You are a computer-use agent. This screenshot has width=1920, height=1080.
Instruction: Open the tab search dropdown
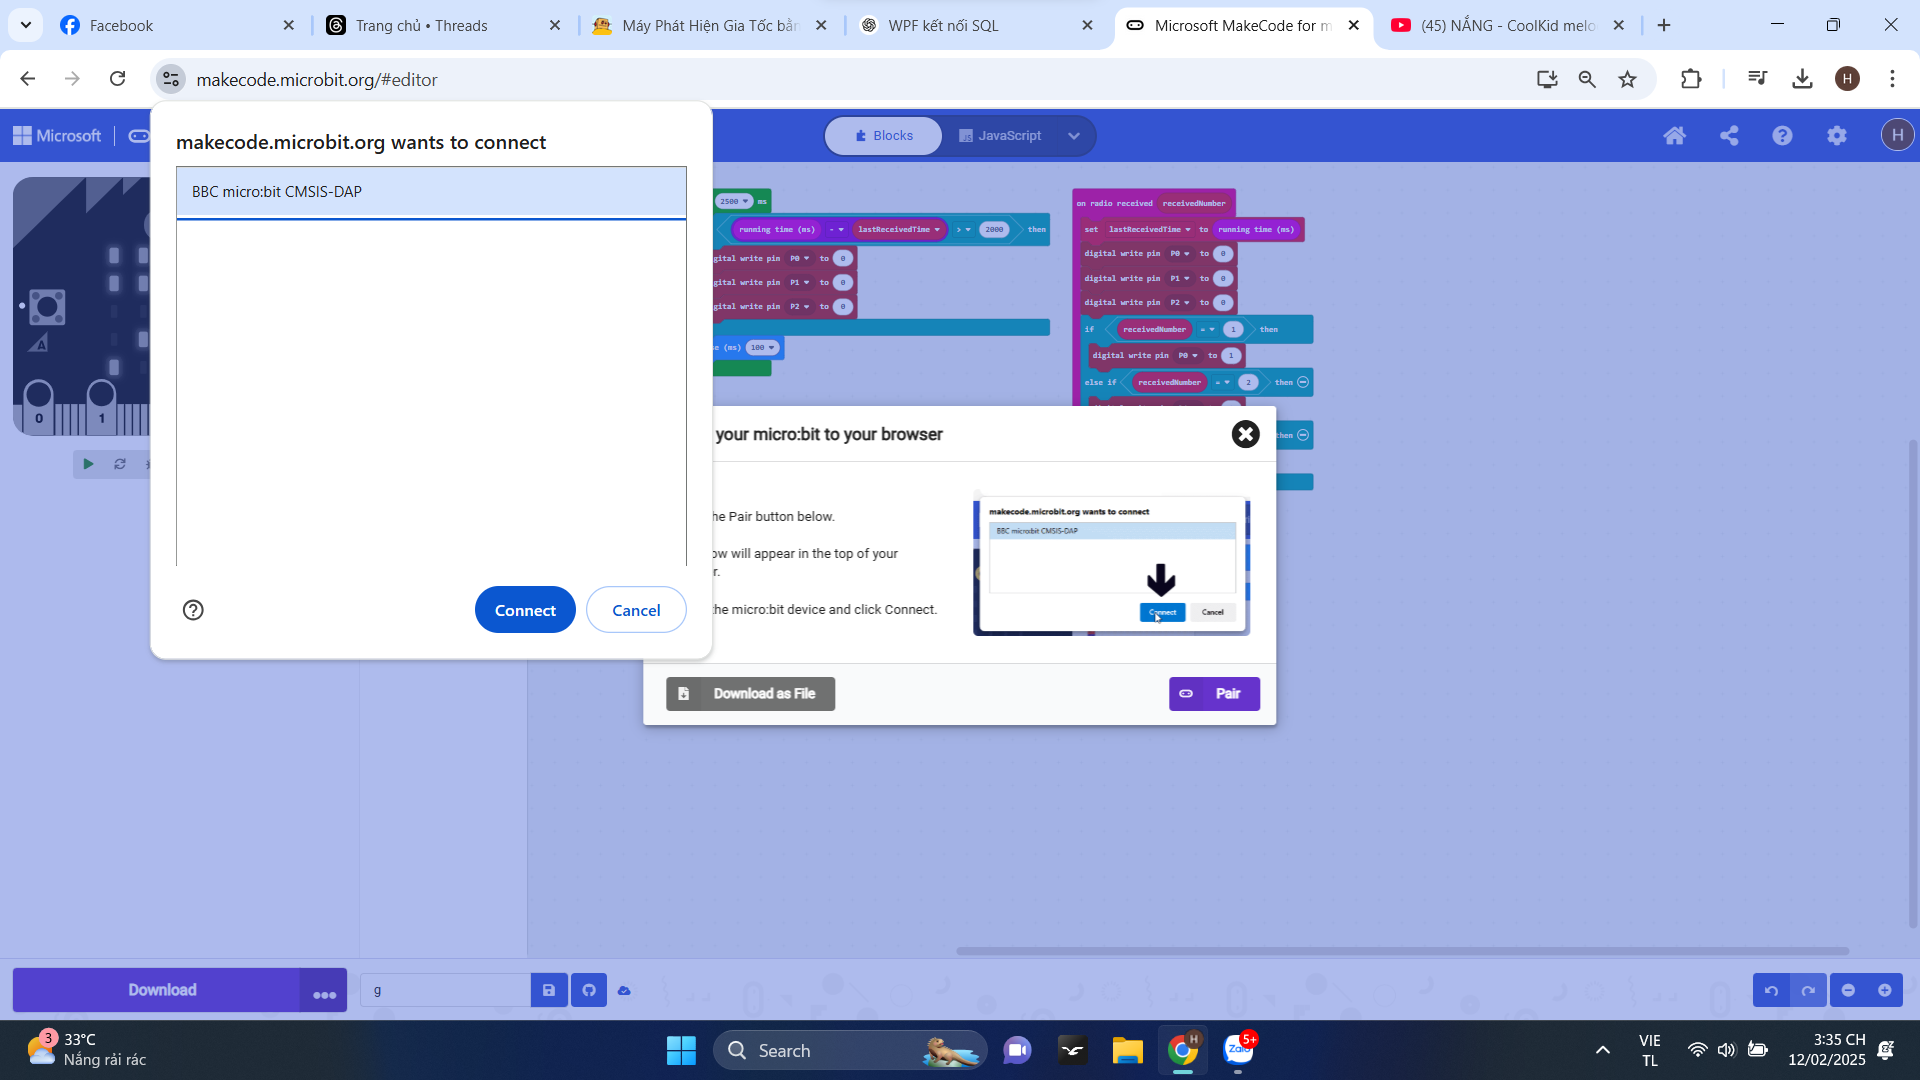[26, 26]
